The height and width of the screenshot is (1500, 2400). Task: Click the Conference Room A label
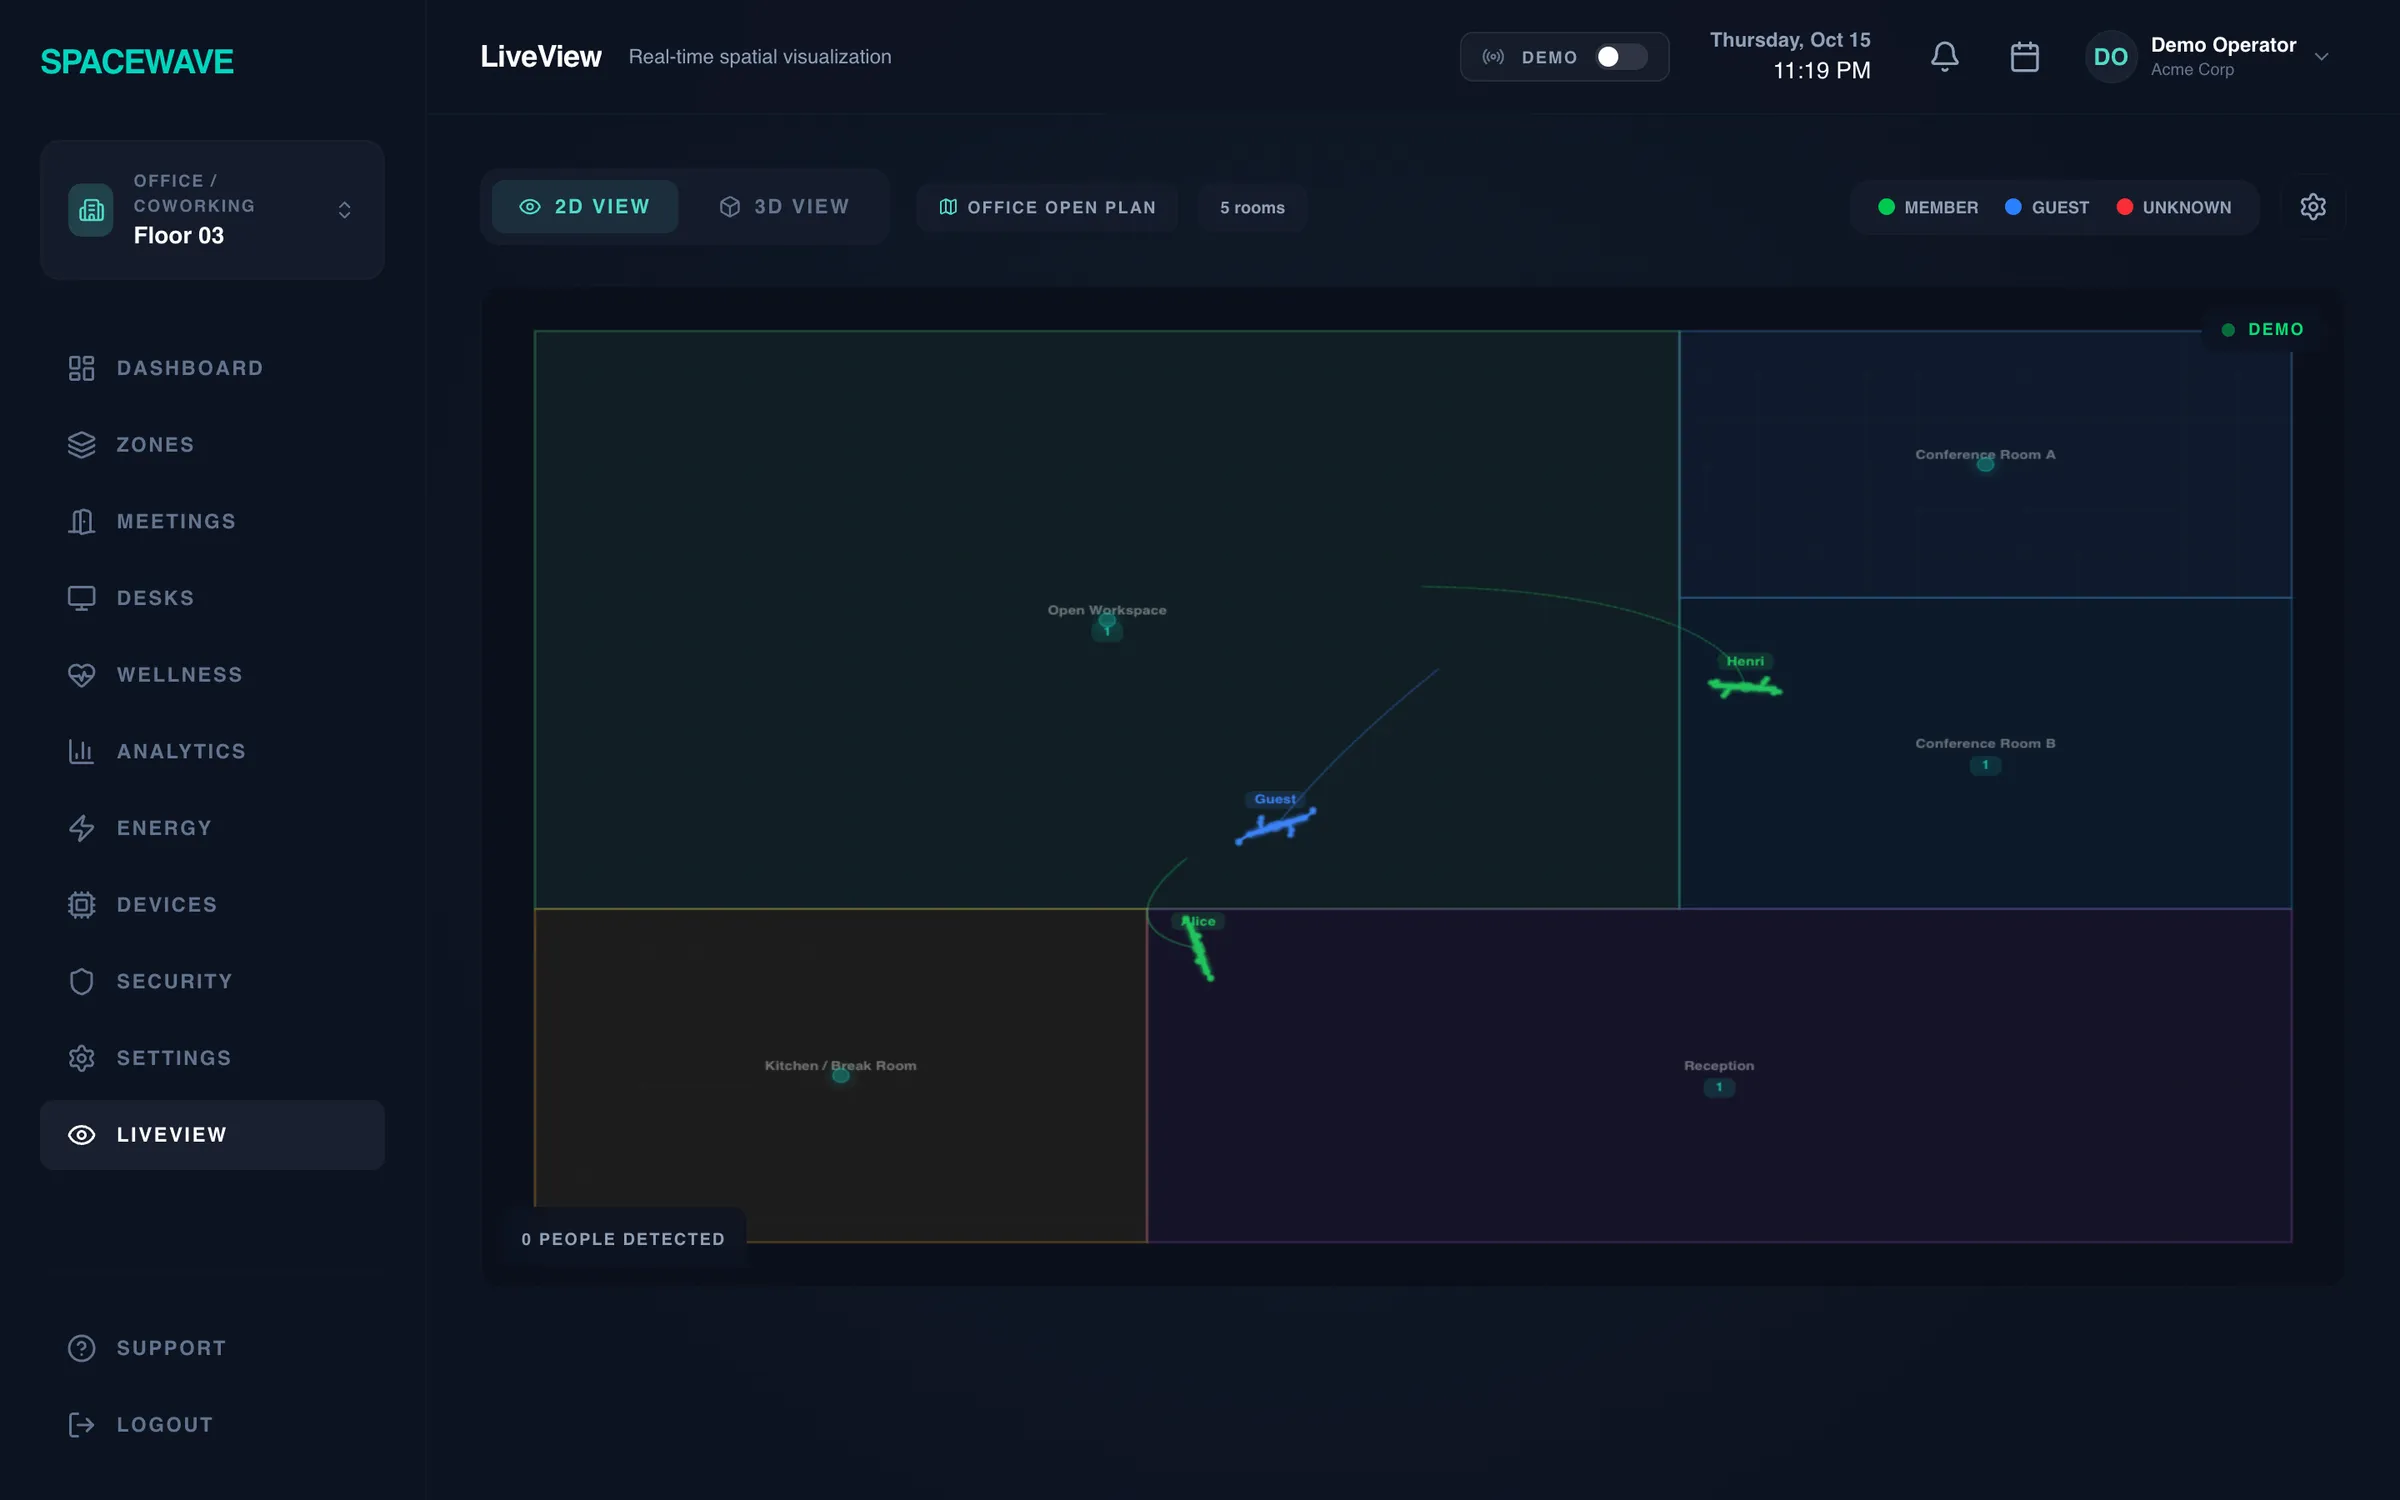1985,454
